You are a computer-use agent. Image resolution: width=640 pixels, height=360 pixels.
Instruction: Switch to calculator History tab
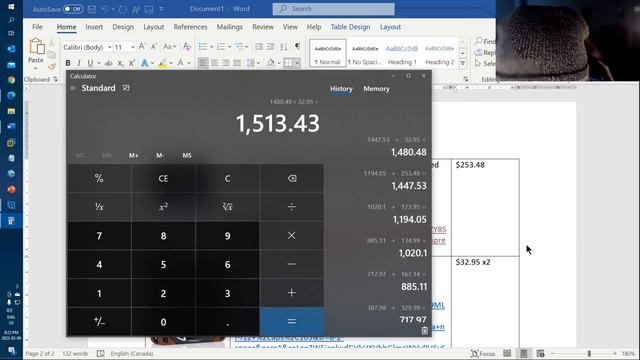341,89
